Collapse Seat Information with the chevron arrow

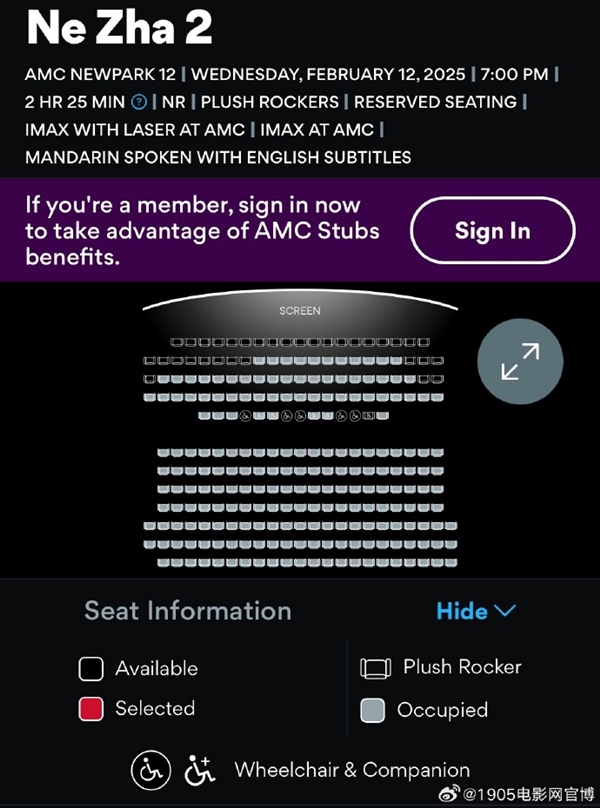pyautogui.click(x=505, y=611)
